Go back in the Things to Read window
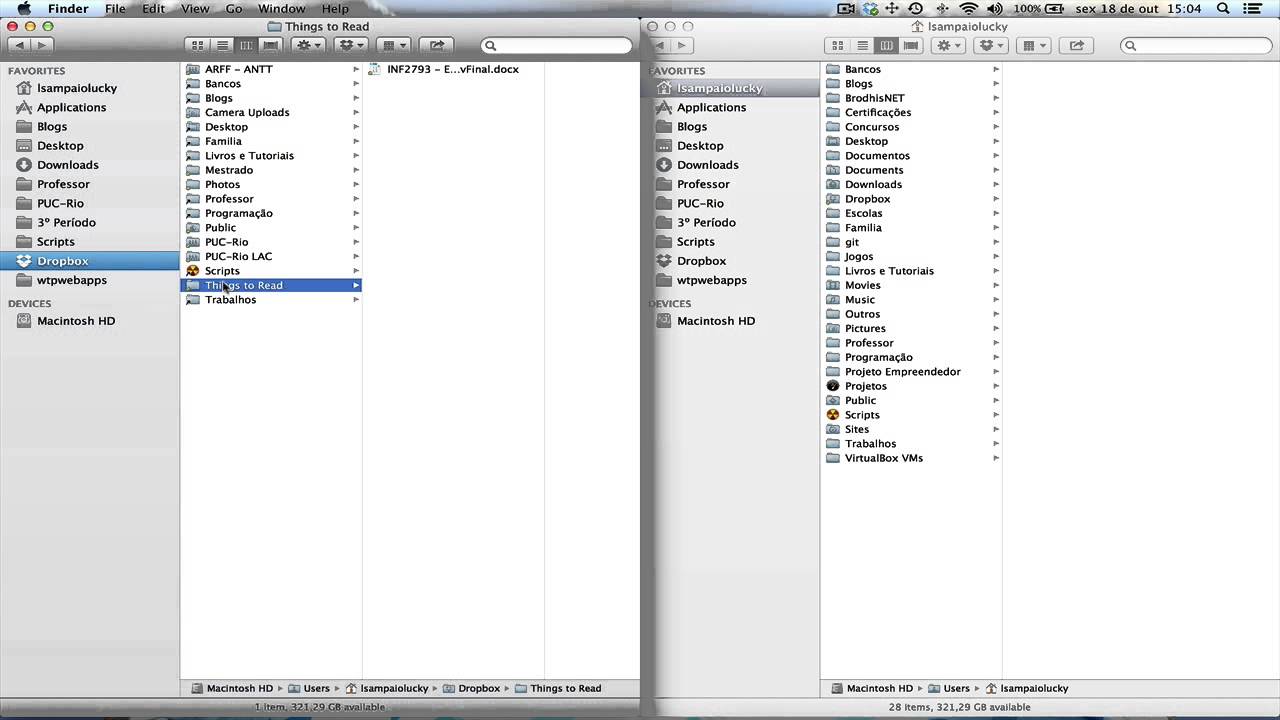This screenshot has width=1280, height=720. pyautogui.click(x=20, y=45)
